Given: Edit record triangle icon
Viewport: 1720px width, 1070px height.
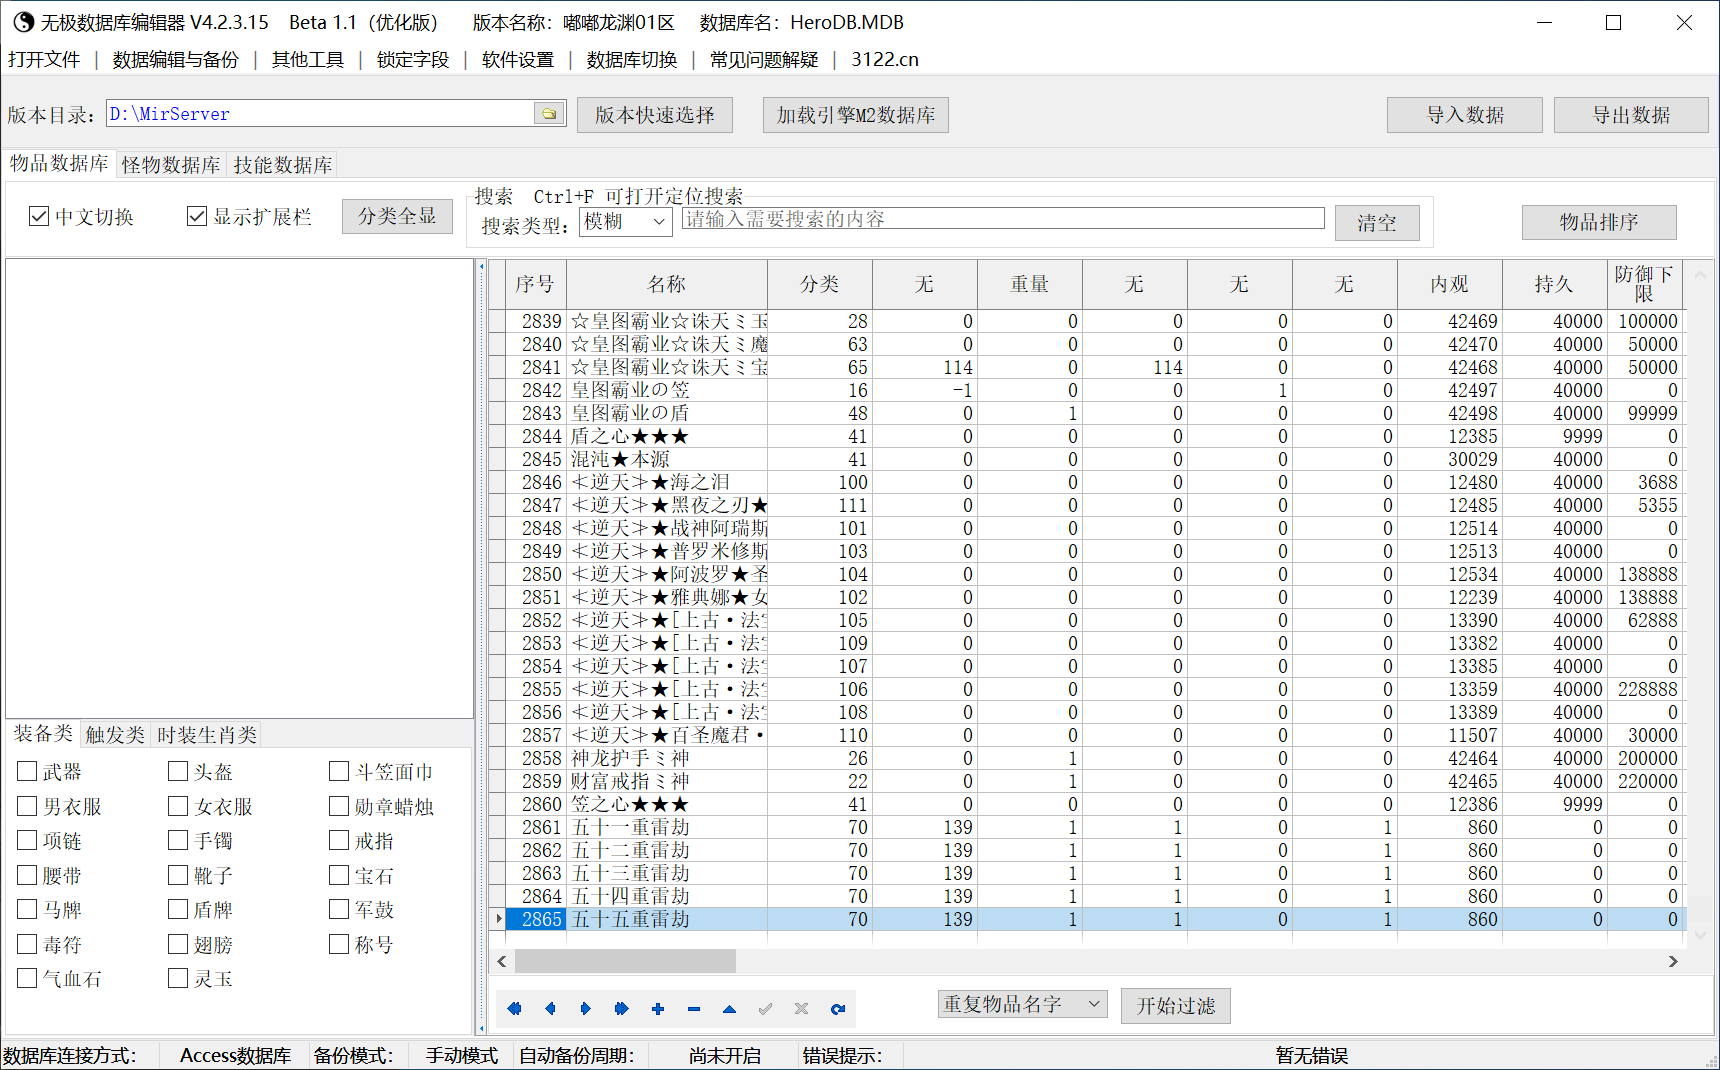Looking at the screenshot, I should pos(729,1008).
